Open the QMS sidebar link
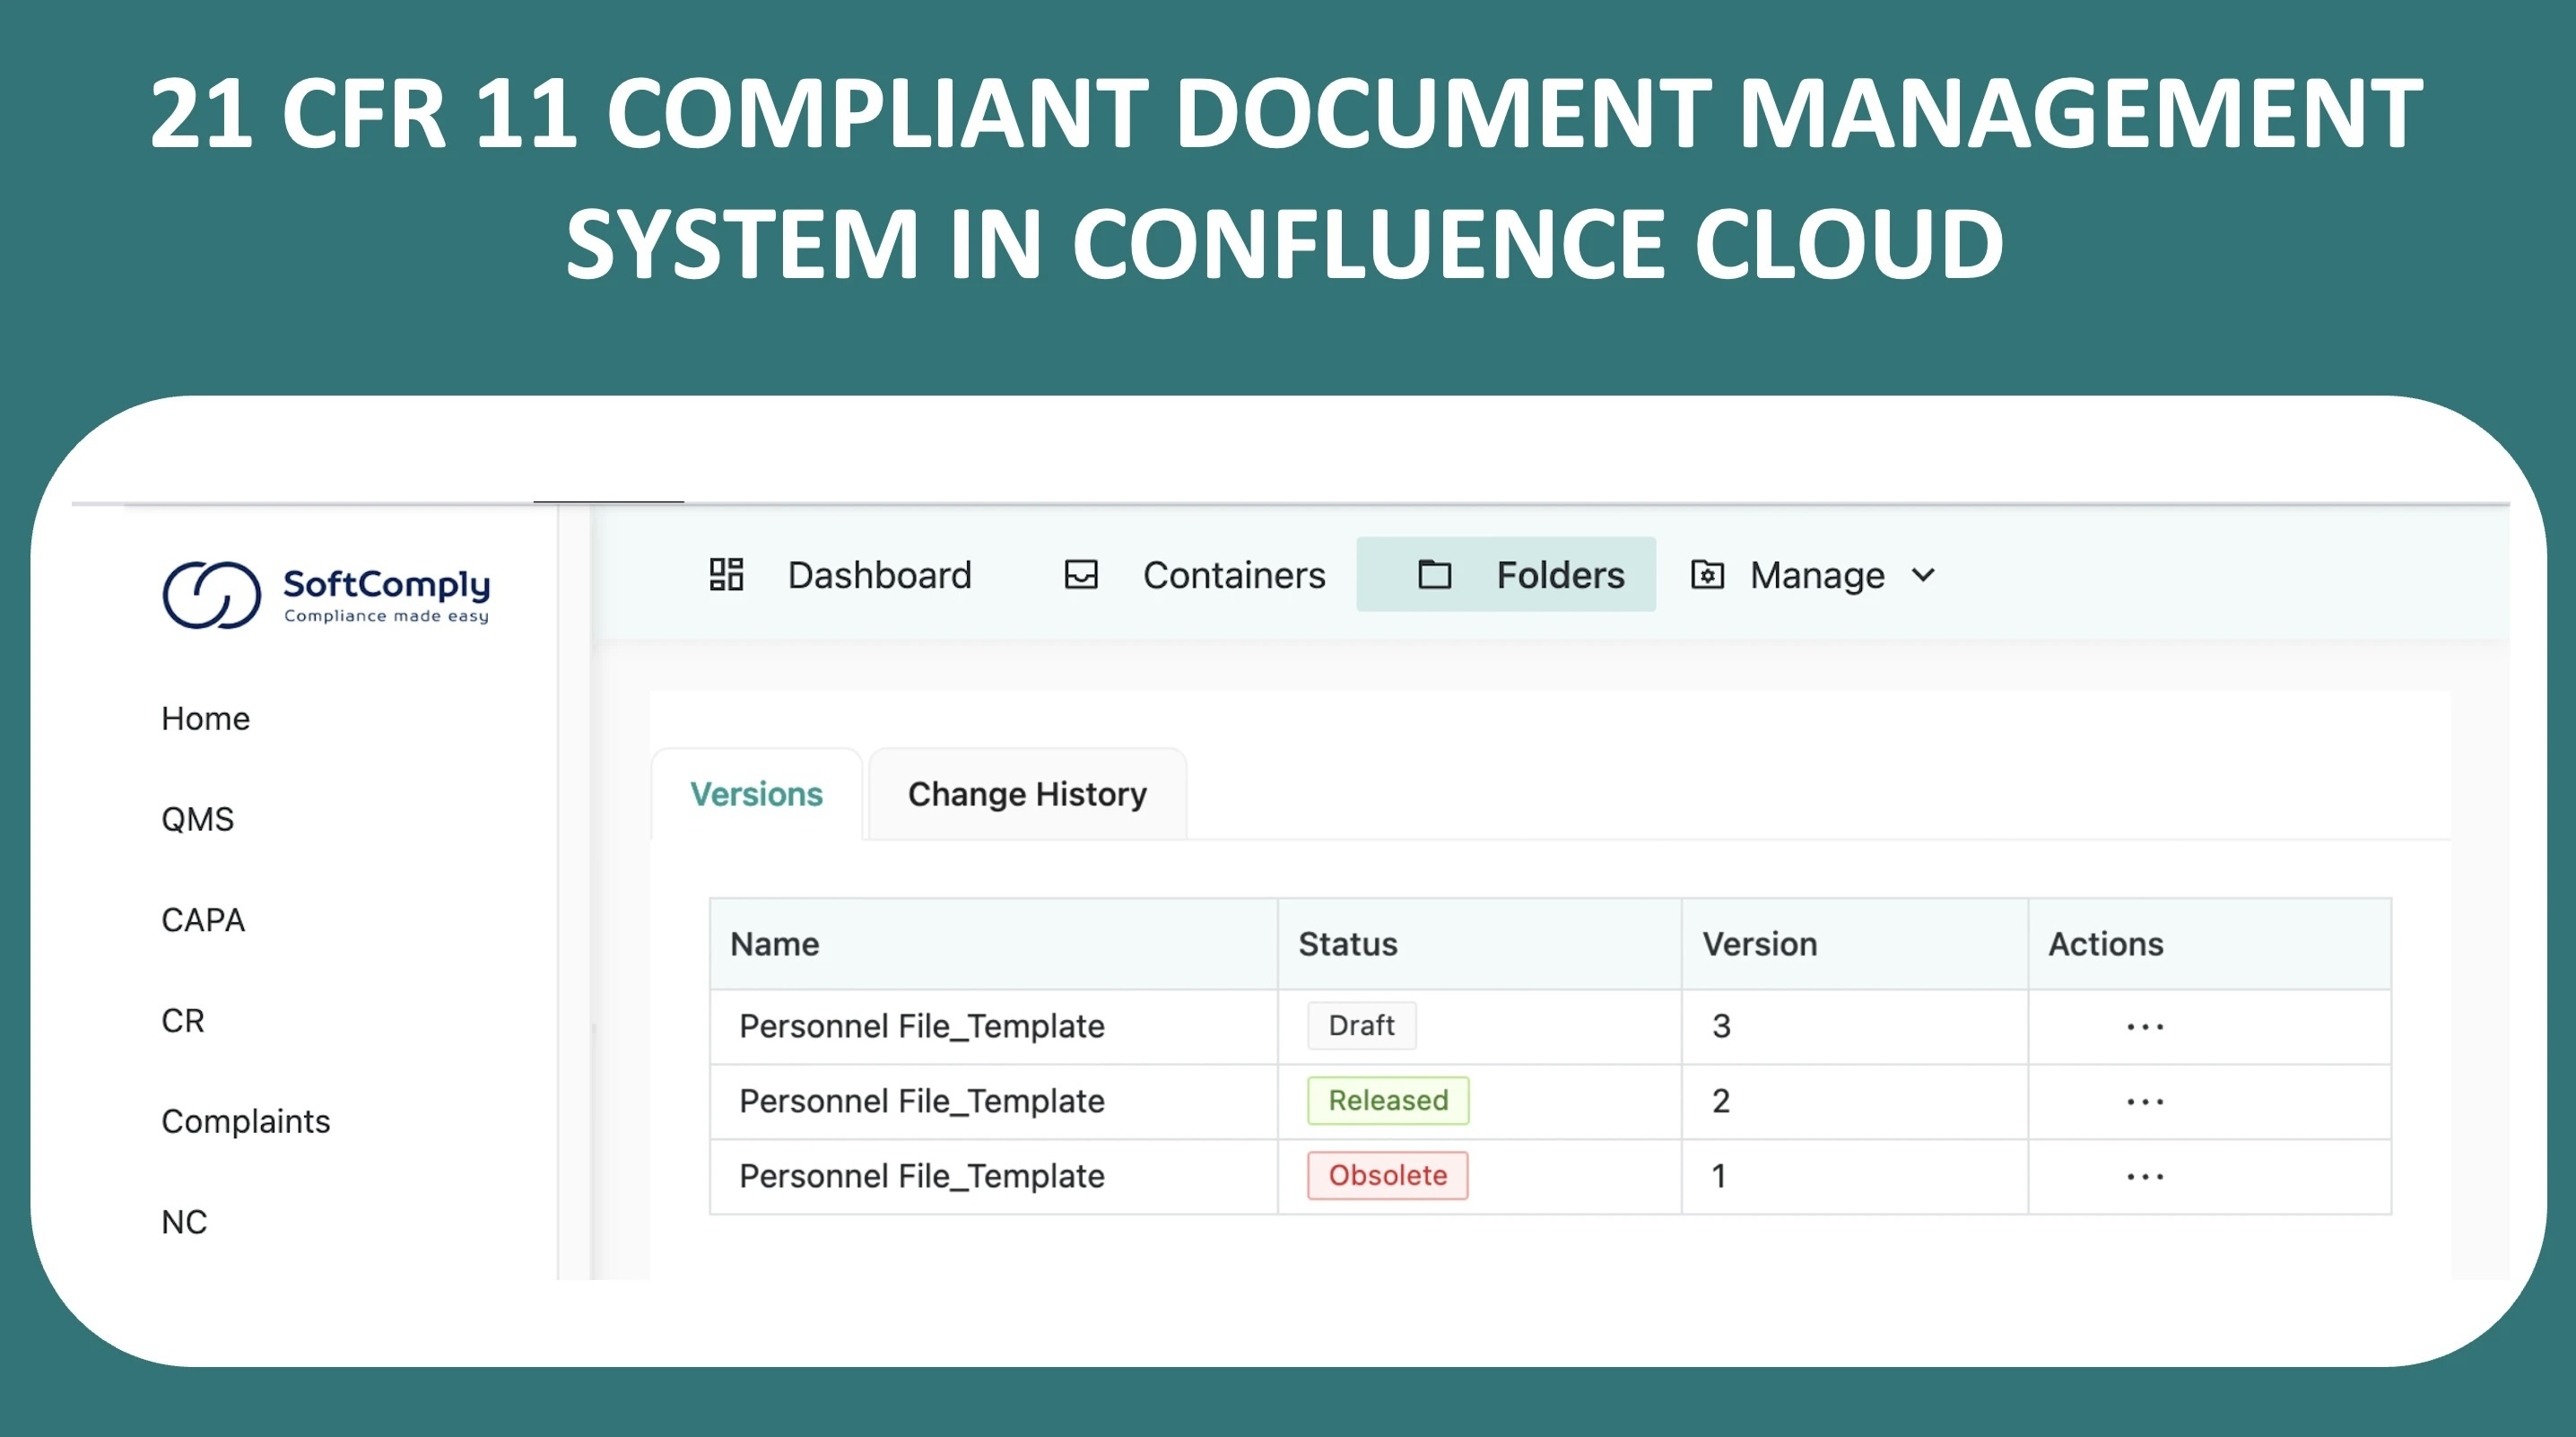The image size is (2576, 1437). pos(197,820)
